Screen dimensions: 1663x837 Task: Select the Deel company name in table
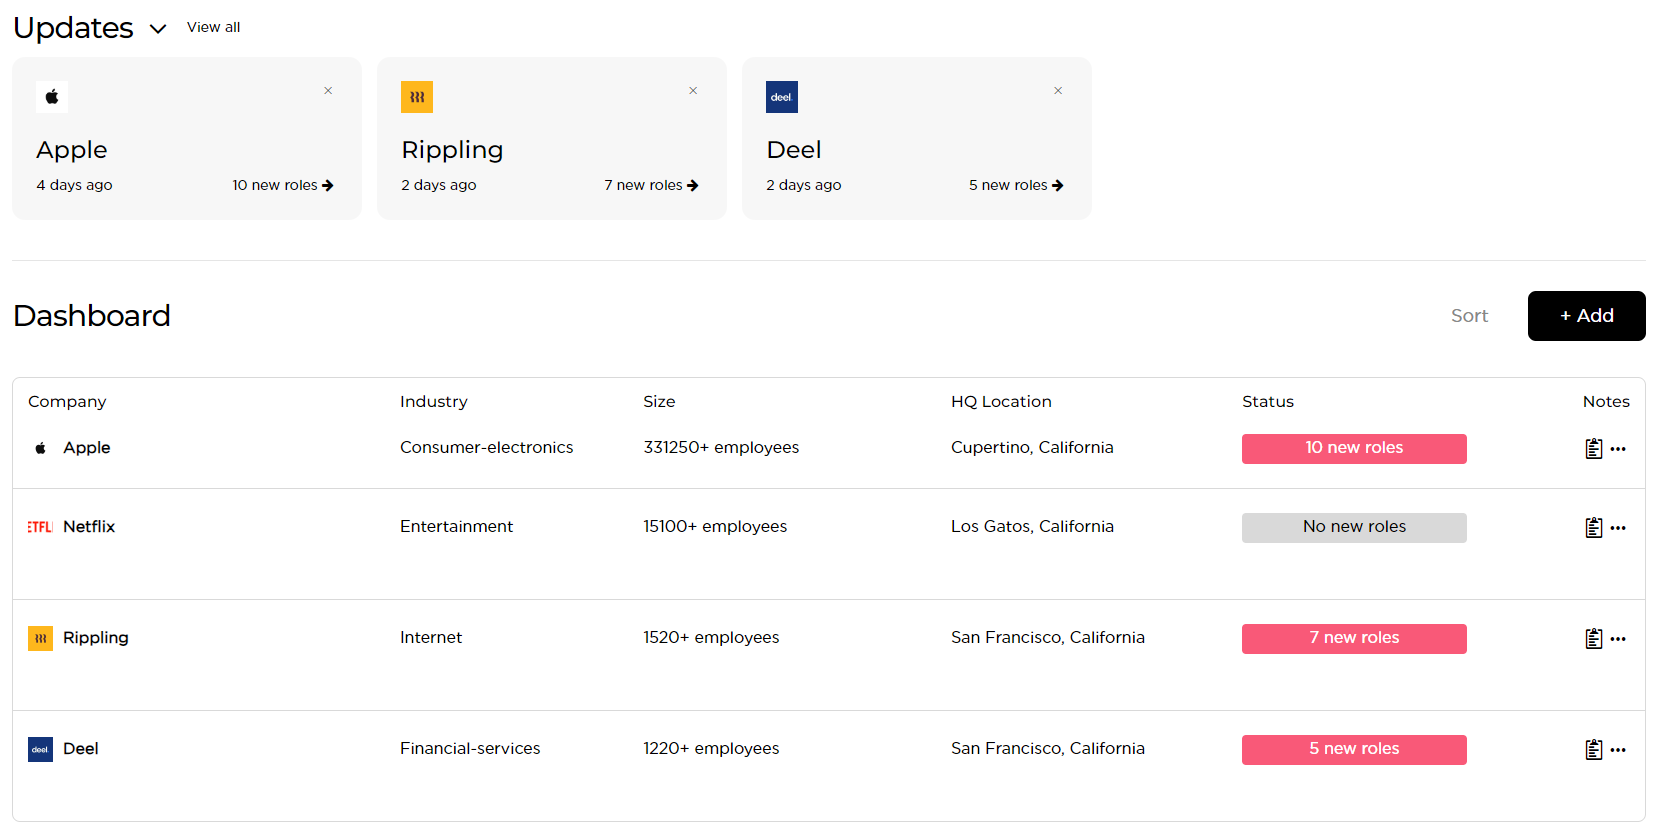click(81, 749)
